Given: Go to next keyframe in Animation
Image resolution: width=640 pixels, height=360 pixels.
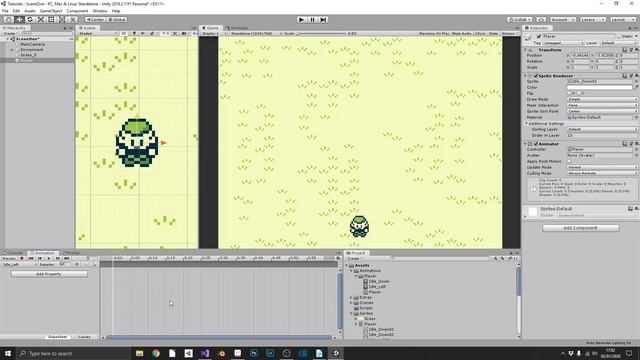Looking at the screenshot, I should pos(58,258).
